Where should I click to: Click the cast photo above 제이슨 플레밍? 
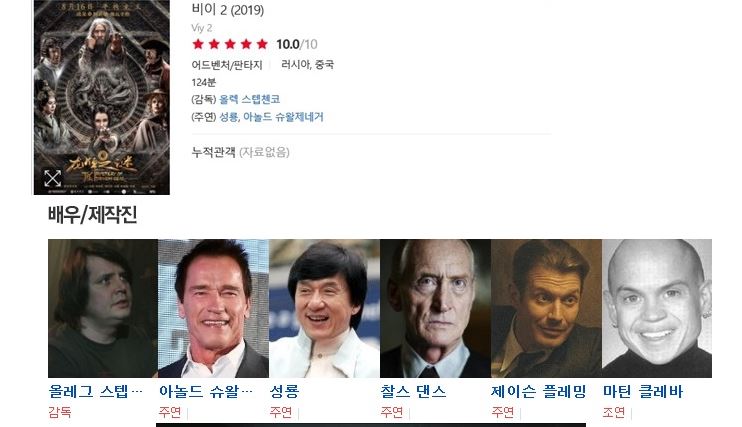click(546, 308)
